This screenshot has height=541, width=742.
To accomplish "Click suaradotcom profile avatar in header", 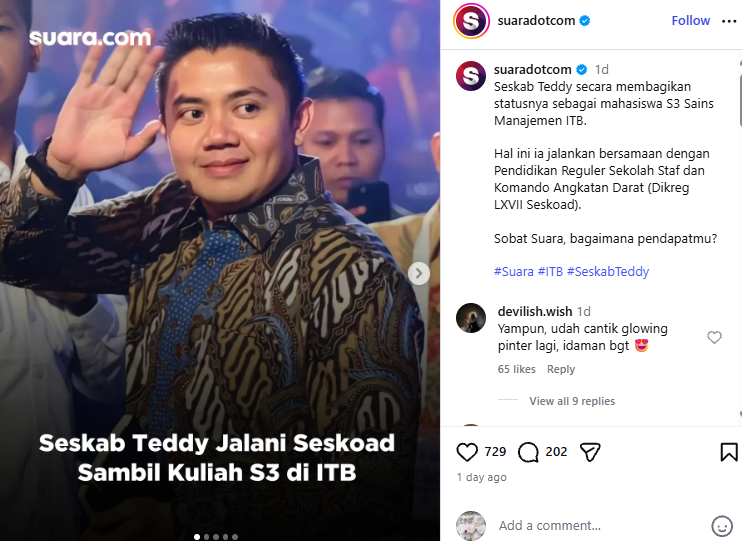I will pyautogui.click(x=471, y=21).
